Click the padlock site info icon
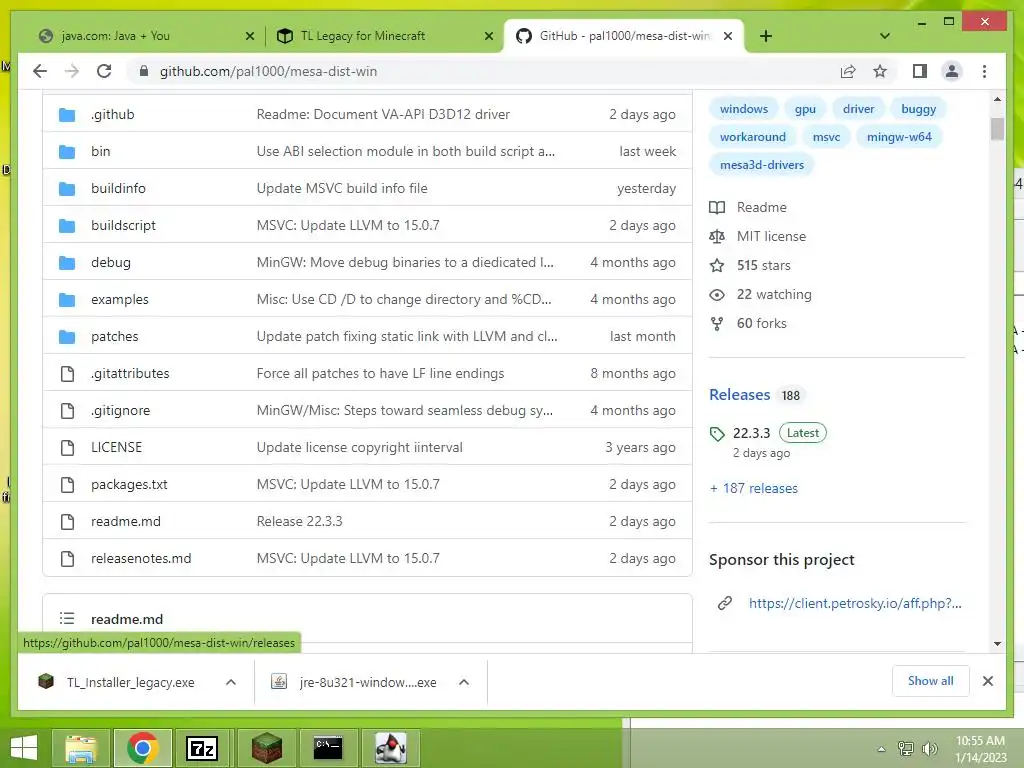This screenshot has height=768, width=1024. pyautogui.click(x=144, y=71)
